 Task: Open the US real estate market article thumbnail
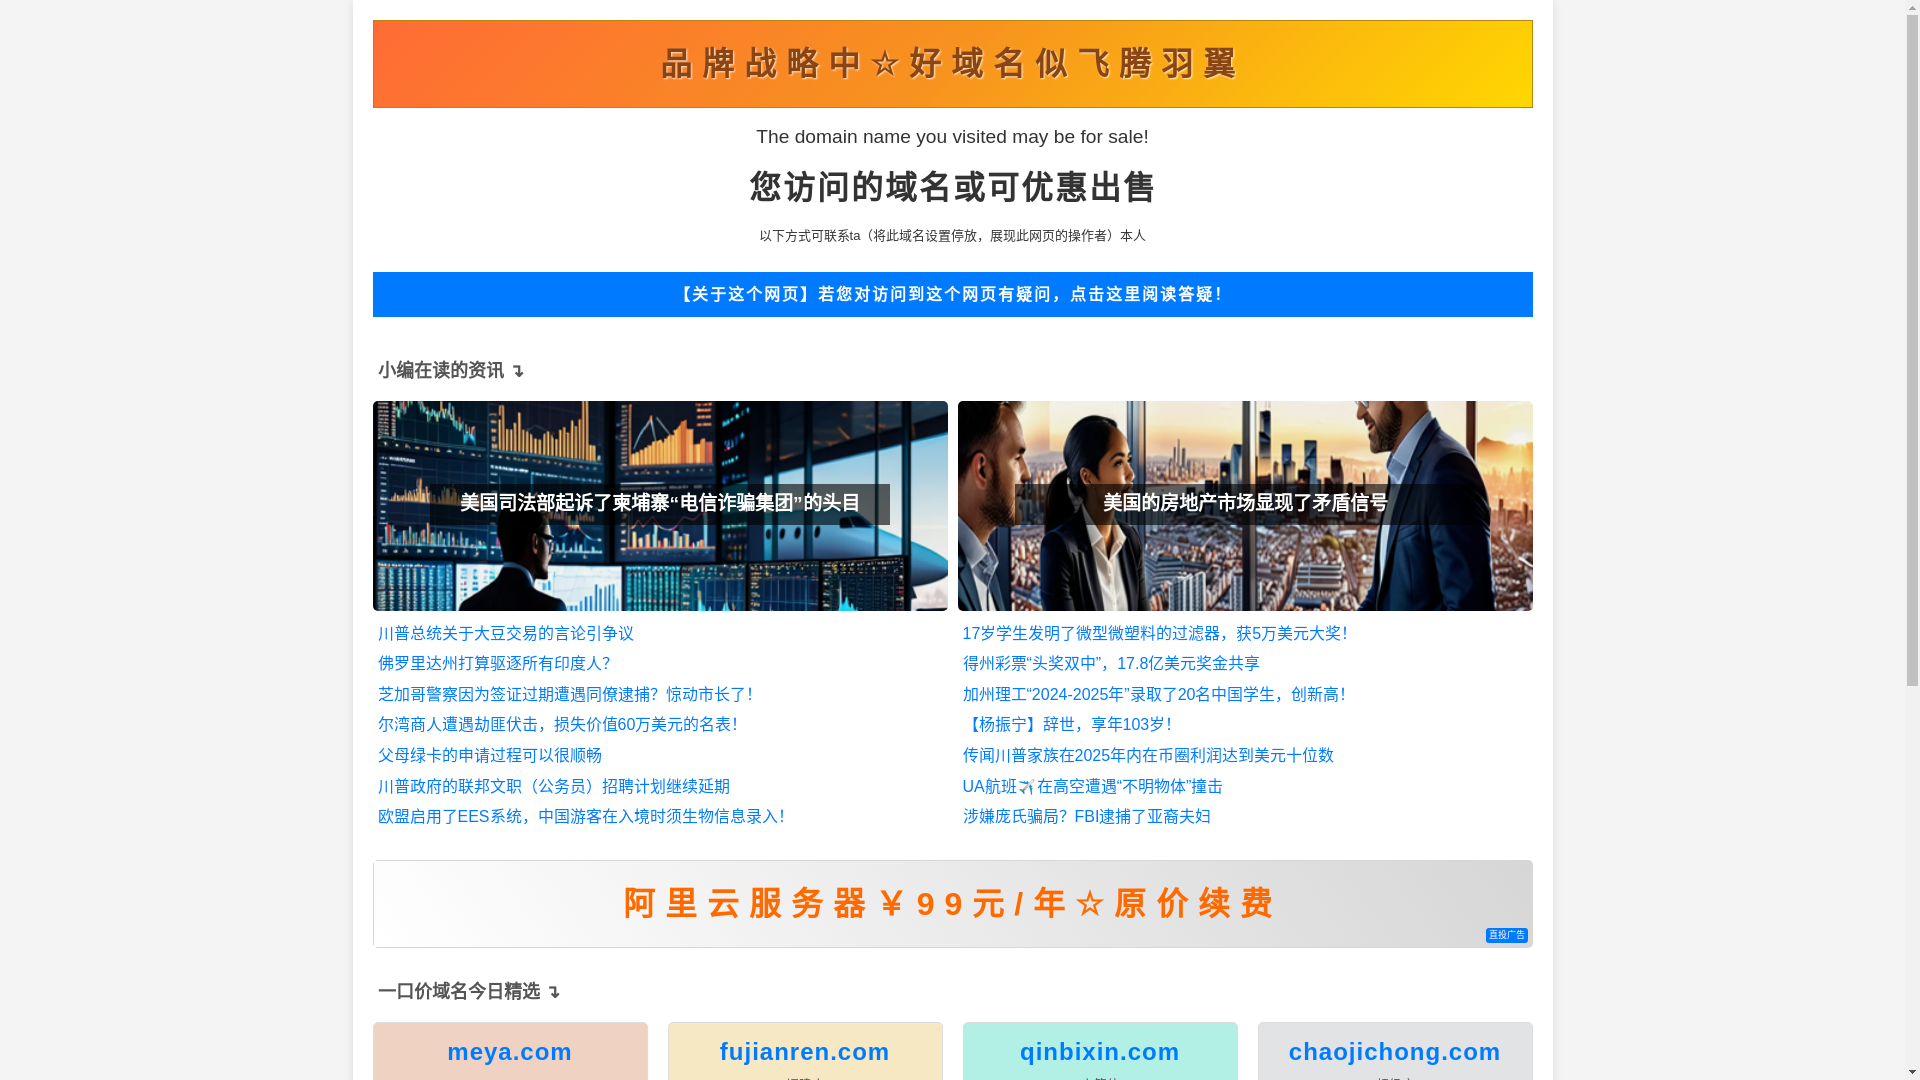[x=1244, y=505]
